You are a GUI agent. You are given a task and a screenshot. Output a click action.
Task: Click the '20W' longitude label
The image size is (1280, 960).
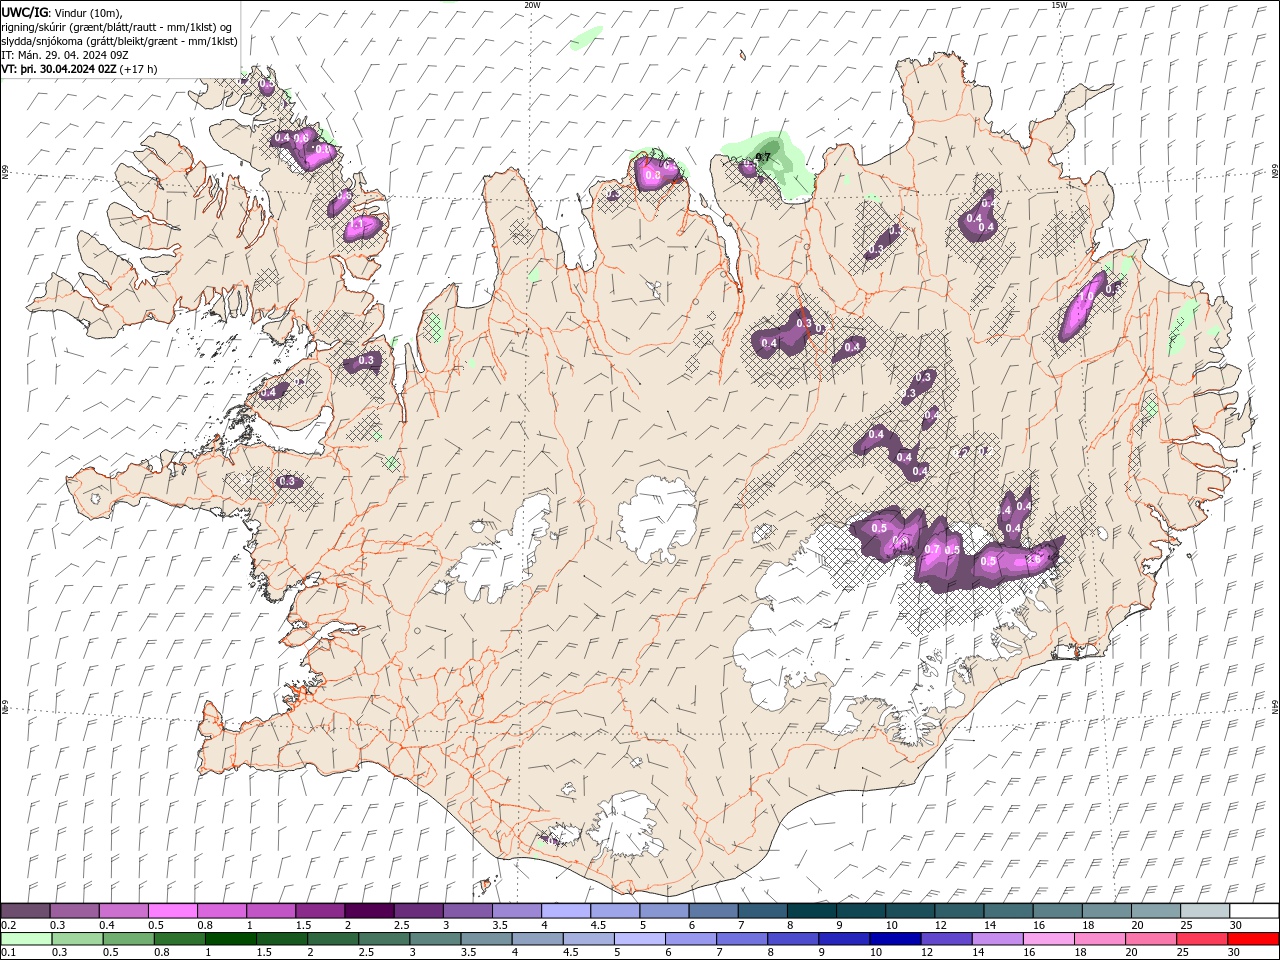click(532, 5)
